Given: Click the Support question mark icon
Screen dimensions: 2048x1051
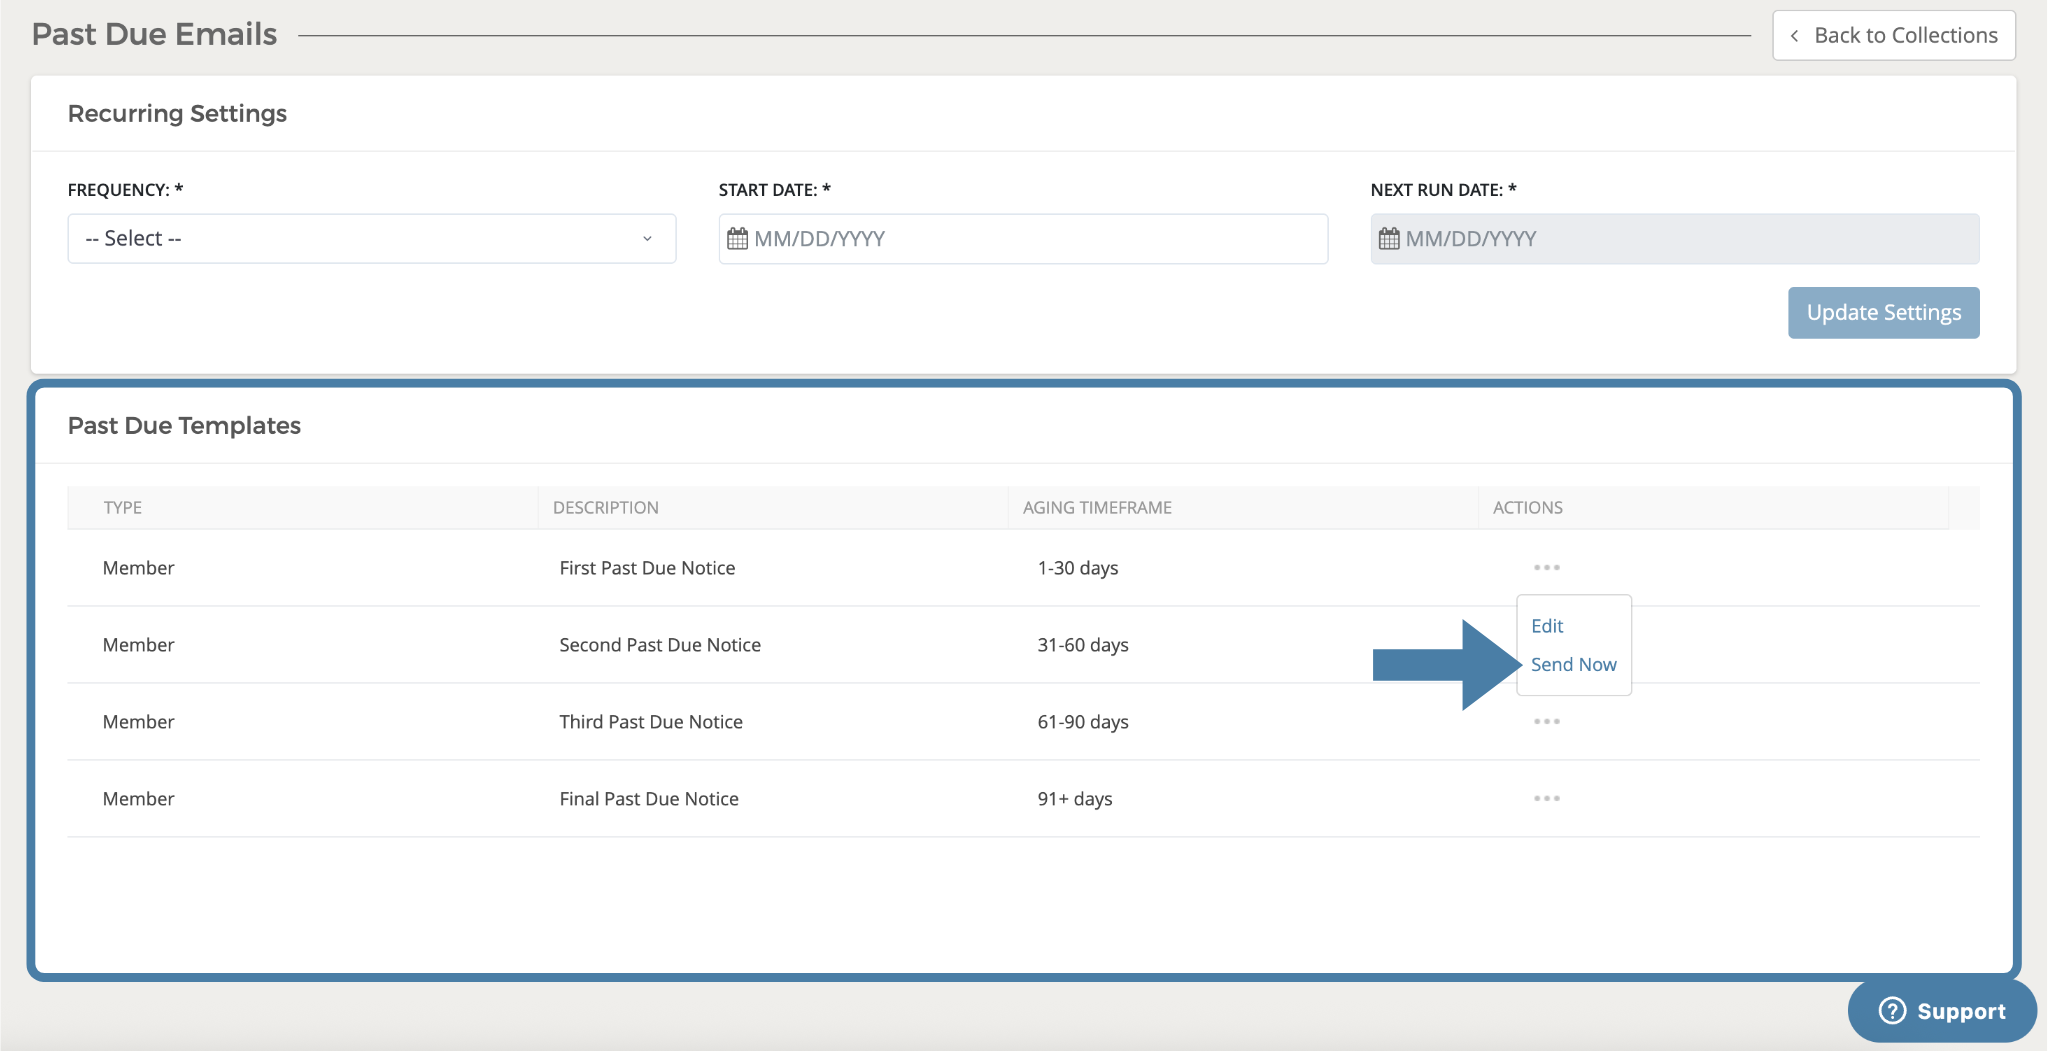Looking at the screenshot, I should pos(1892,1011).
